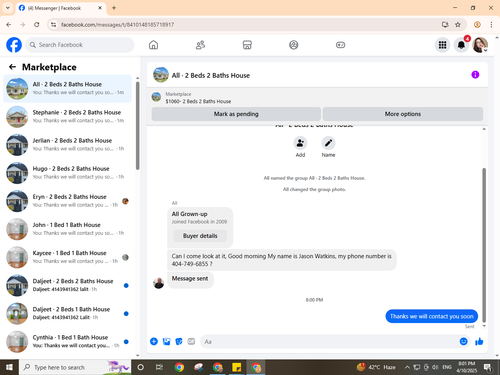Viewport: 500px width, 375px height.
Task: Click the Mark as pending button
Action: pos(236,114)
